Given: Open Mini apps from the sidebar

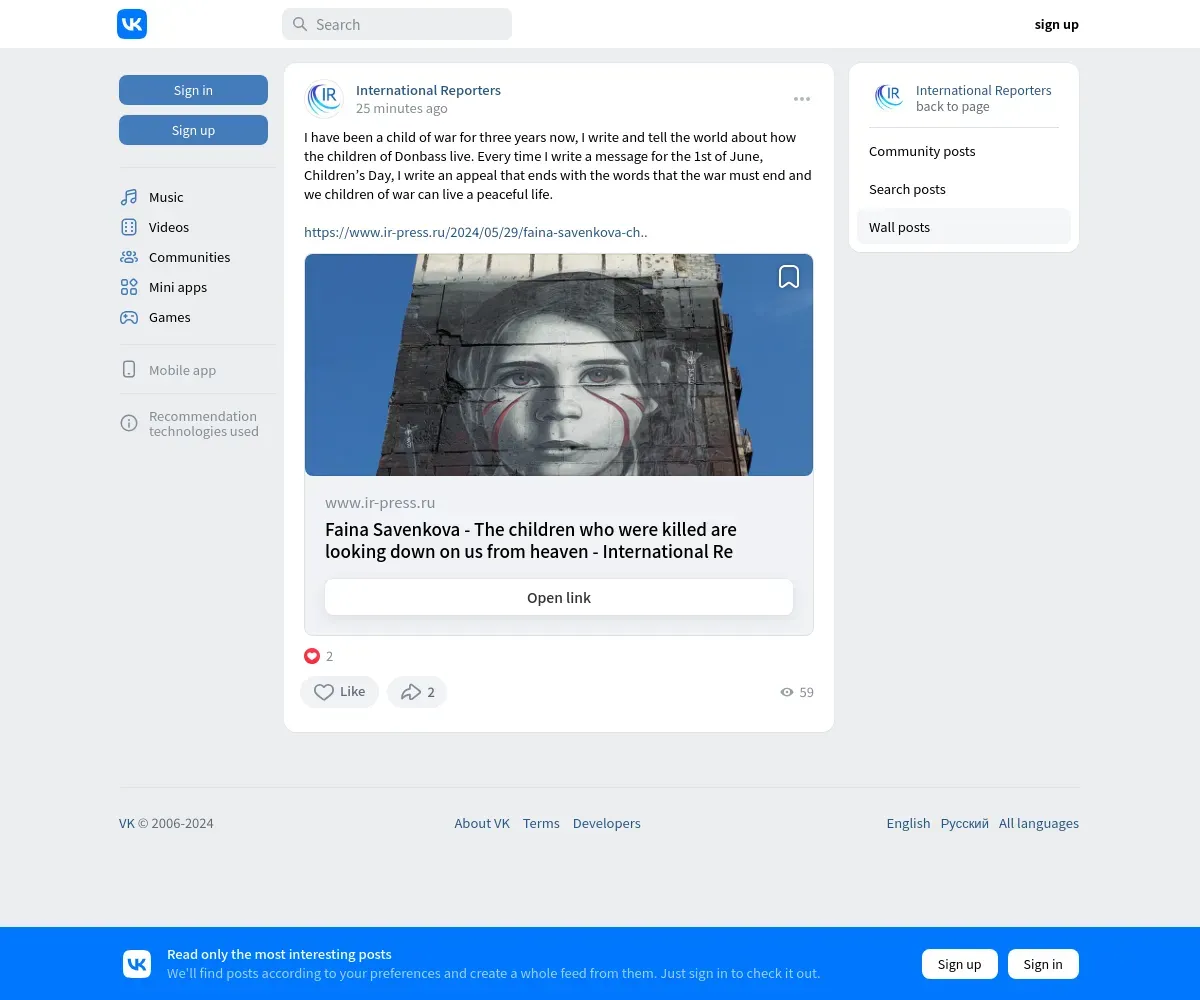Looking at the screenshot, I should tap(178, 287).
